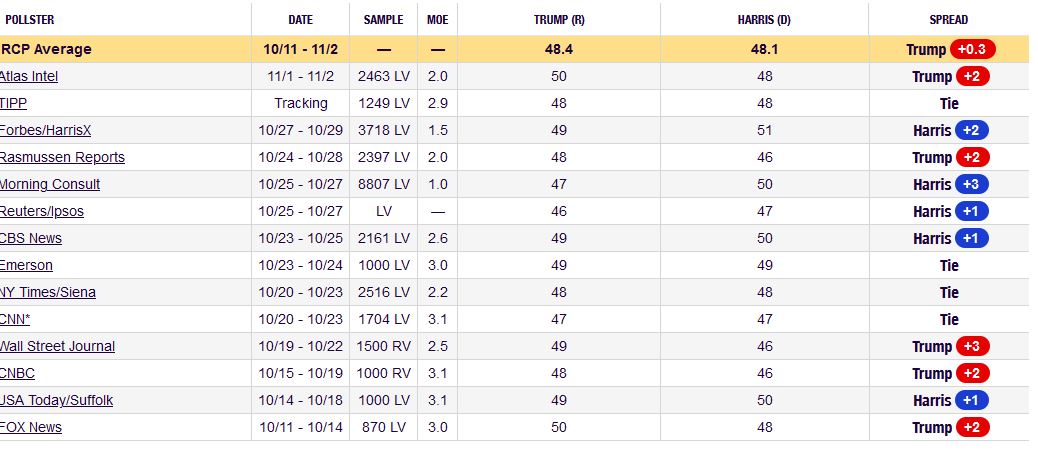Image resolution: width=1038 pixels, height=458 pixels.
Task: Open the TIPP pollster link
Action: (14, 103)
